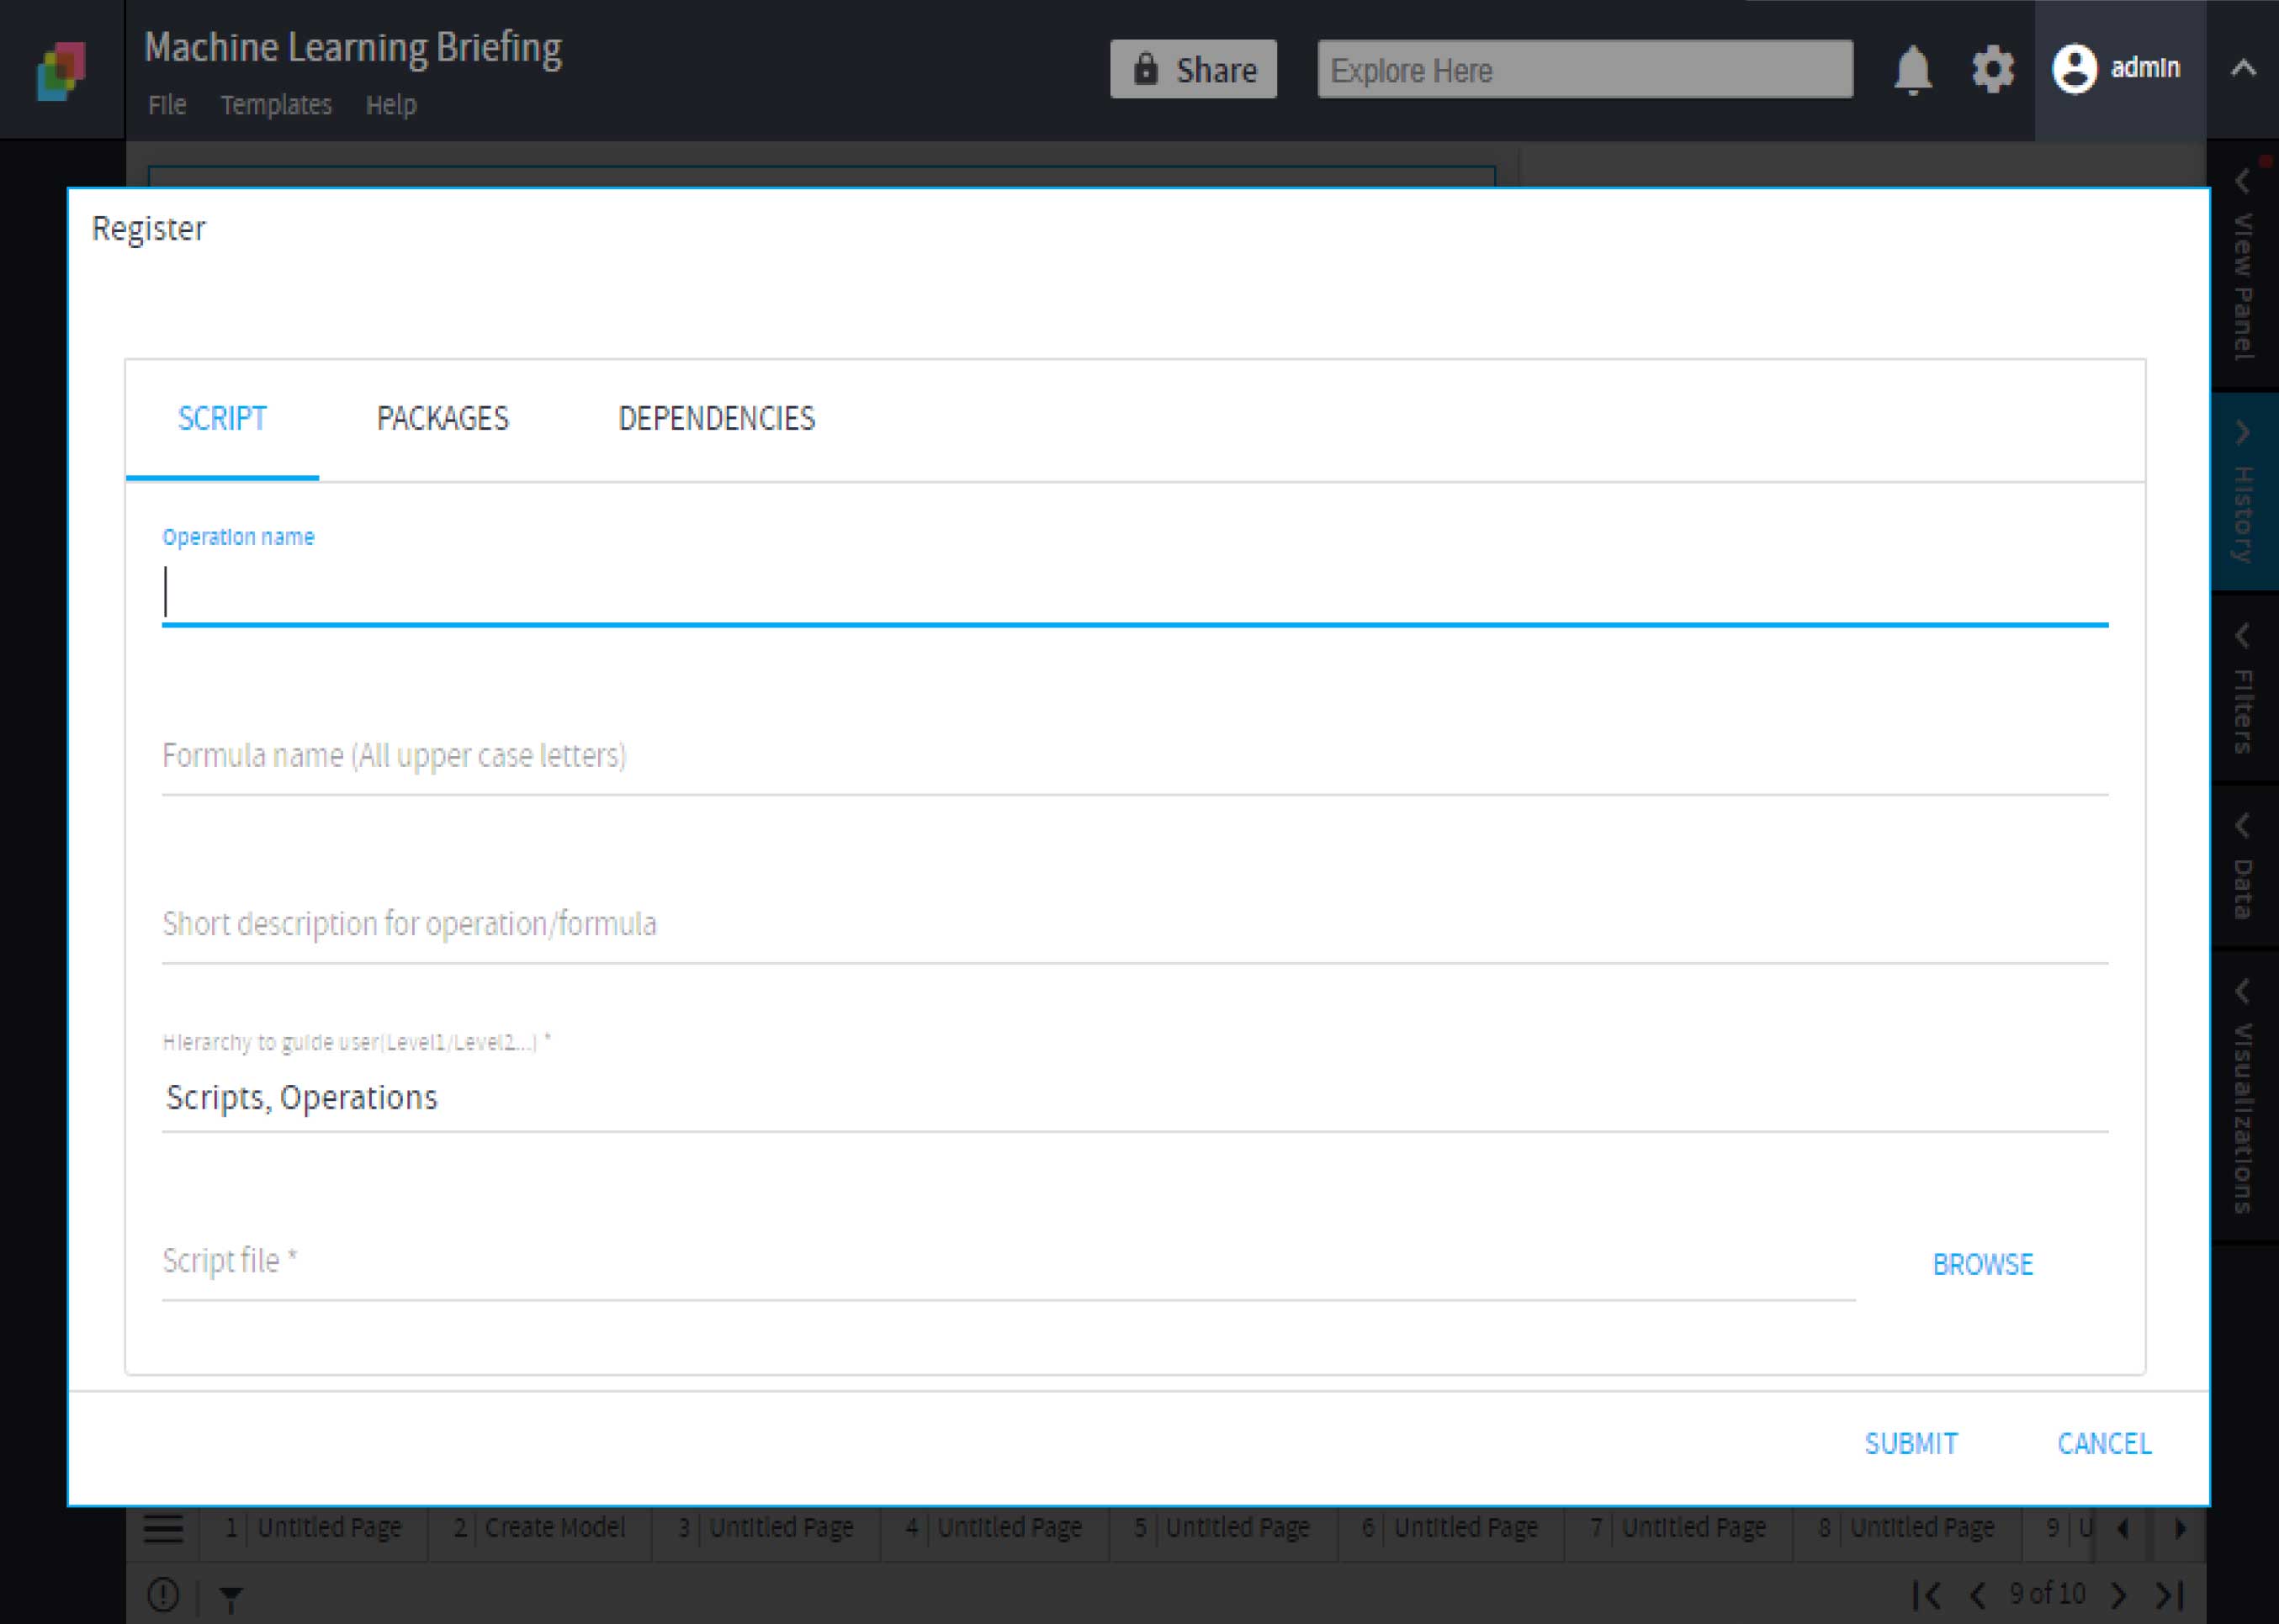This screenshot has height=1624, width=2279.
Task: Click the Operation name input field
Action: pos(1135,592)
